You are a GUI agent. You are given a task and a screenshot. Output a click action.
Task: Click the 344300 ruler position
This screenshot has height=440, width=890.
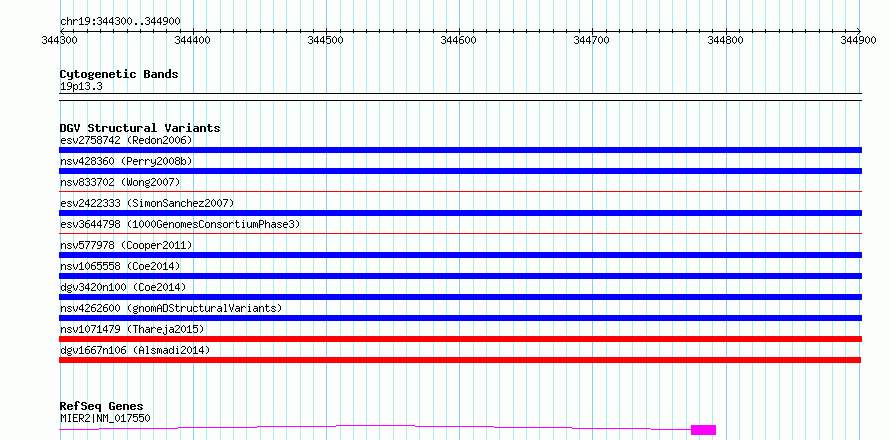coord(60,40)
